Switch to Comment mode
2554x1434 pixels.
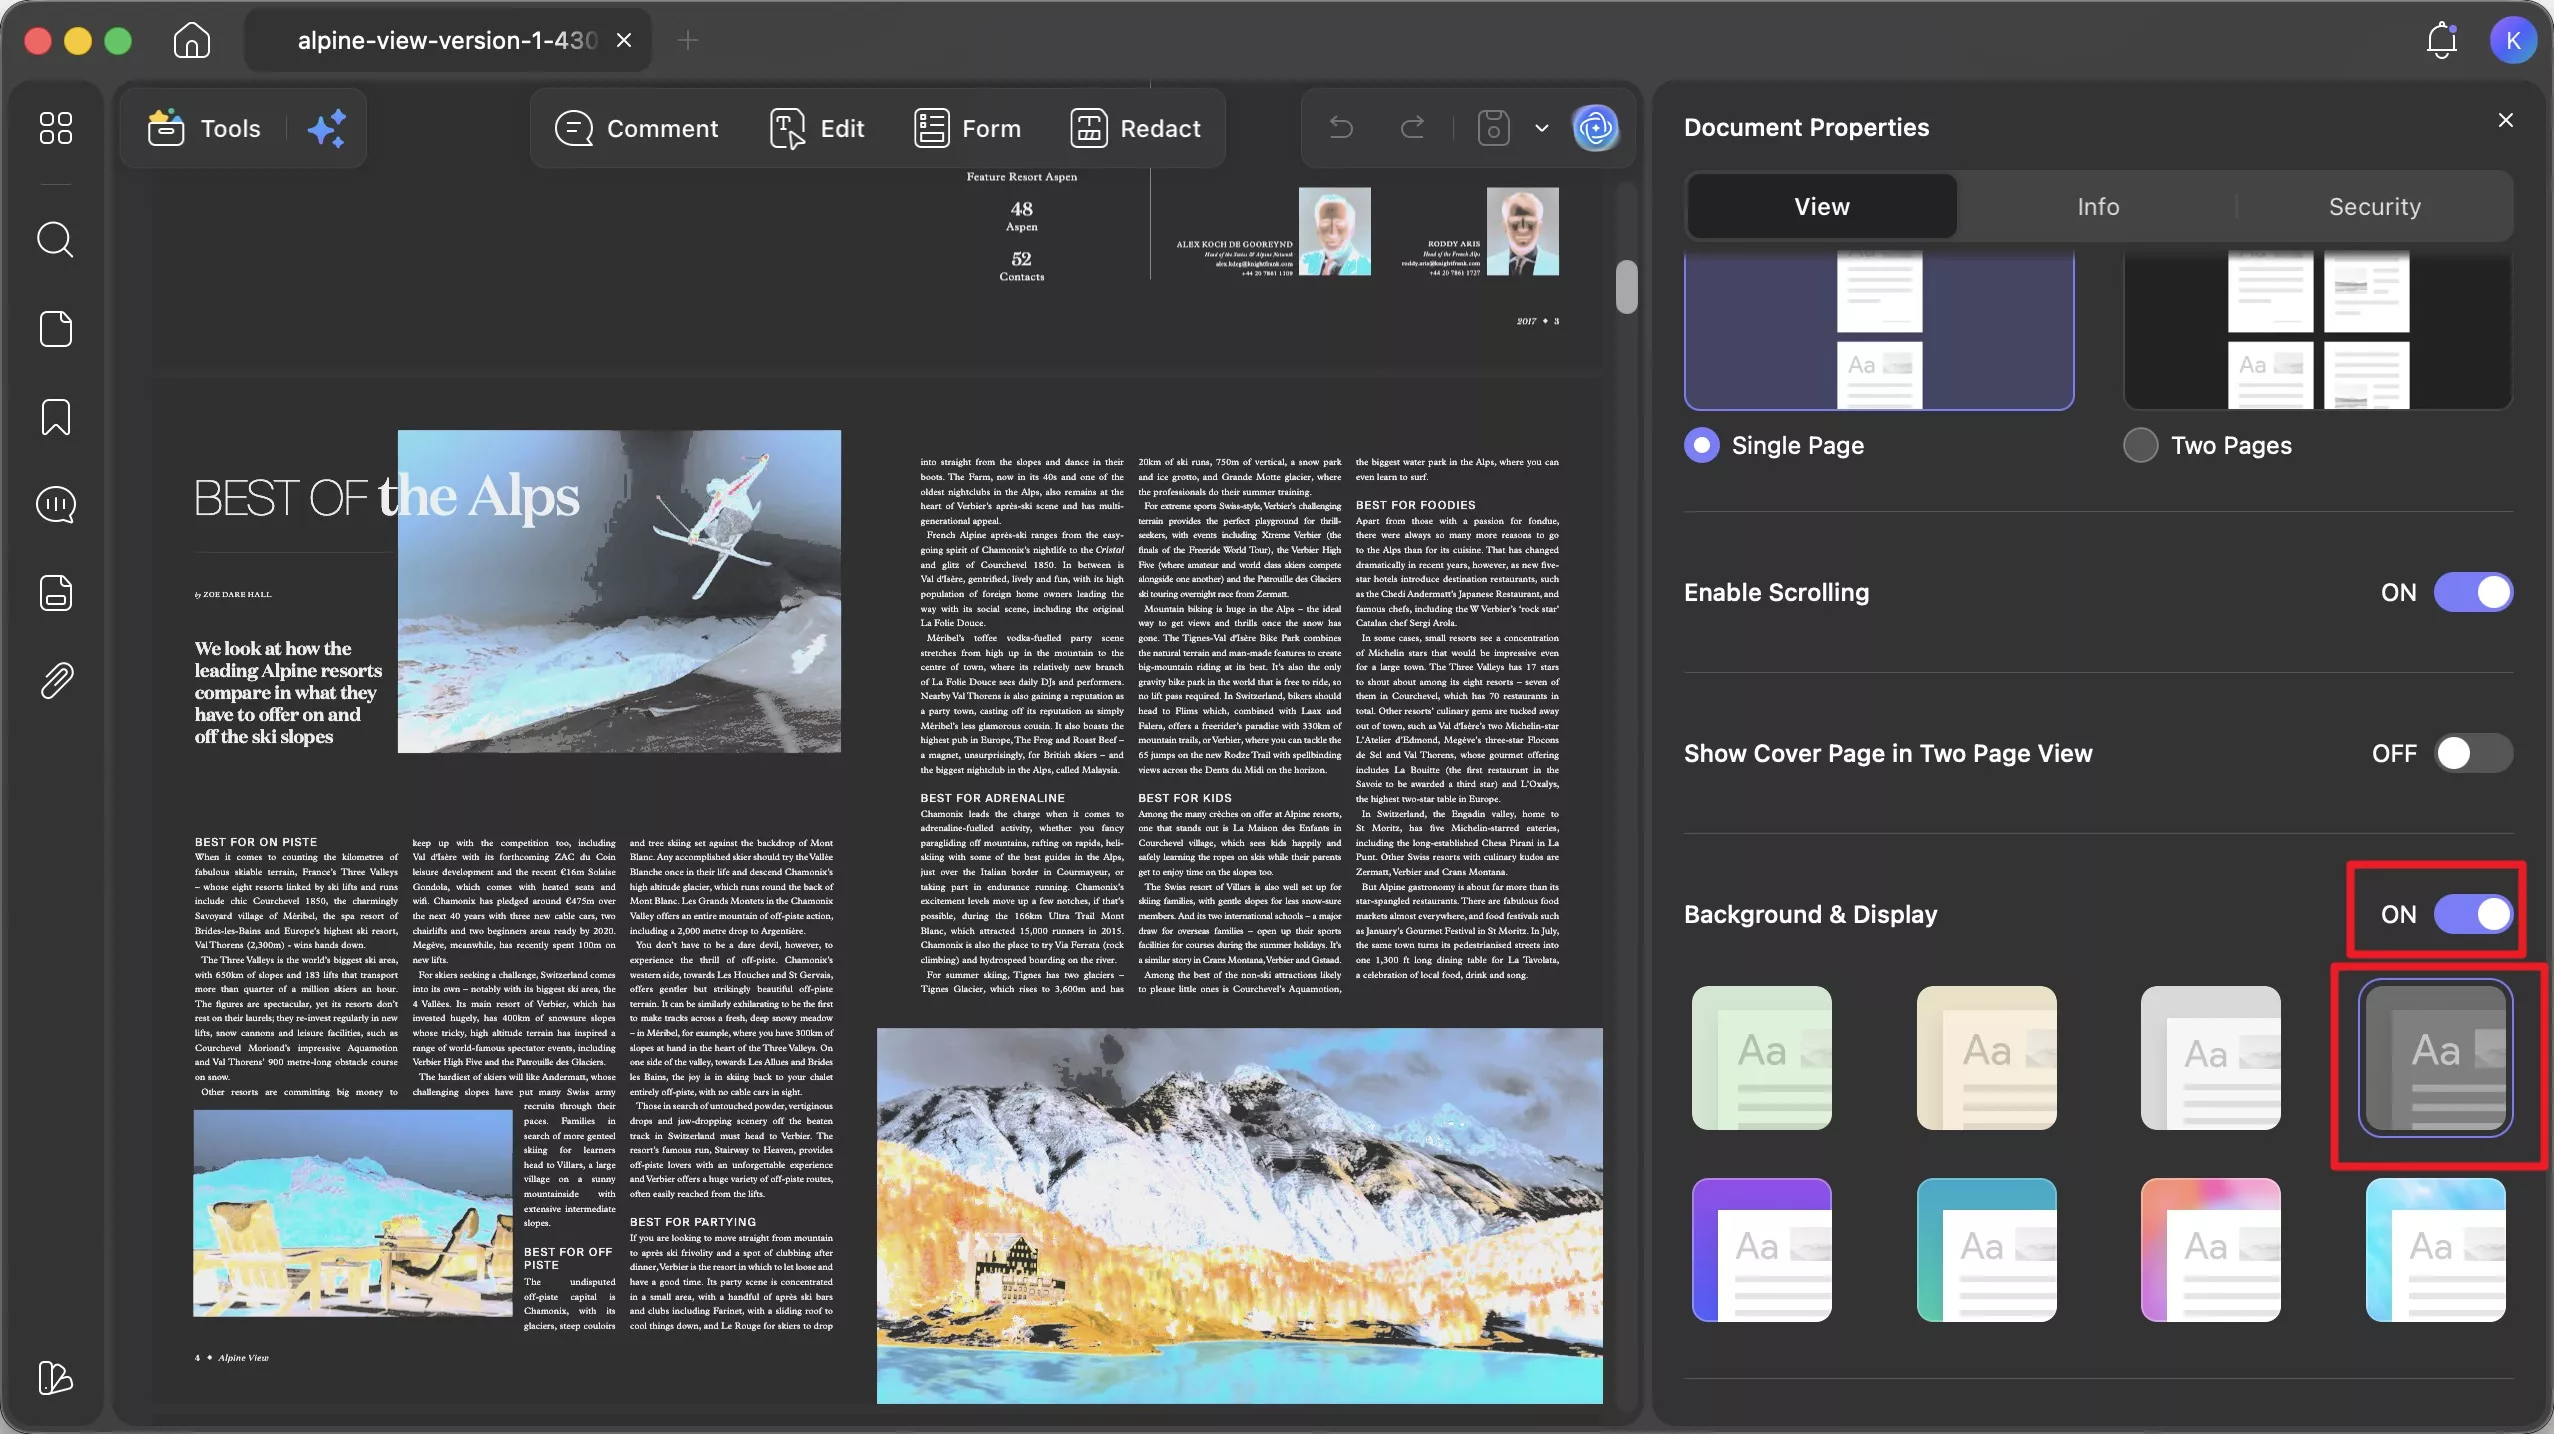pos(636,128)
